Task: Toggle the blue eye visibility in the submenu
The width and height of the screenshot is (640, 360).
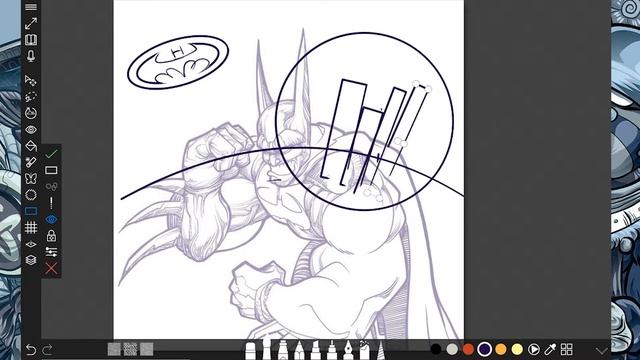Action: tap(51, 220)
